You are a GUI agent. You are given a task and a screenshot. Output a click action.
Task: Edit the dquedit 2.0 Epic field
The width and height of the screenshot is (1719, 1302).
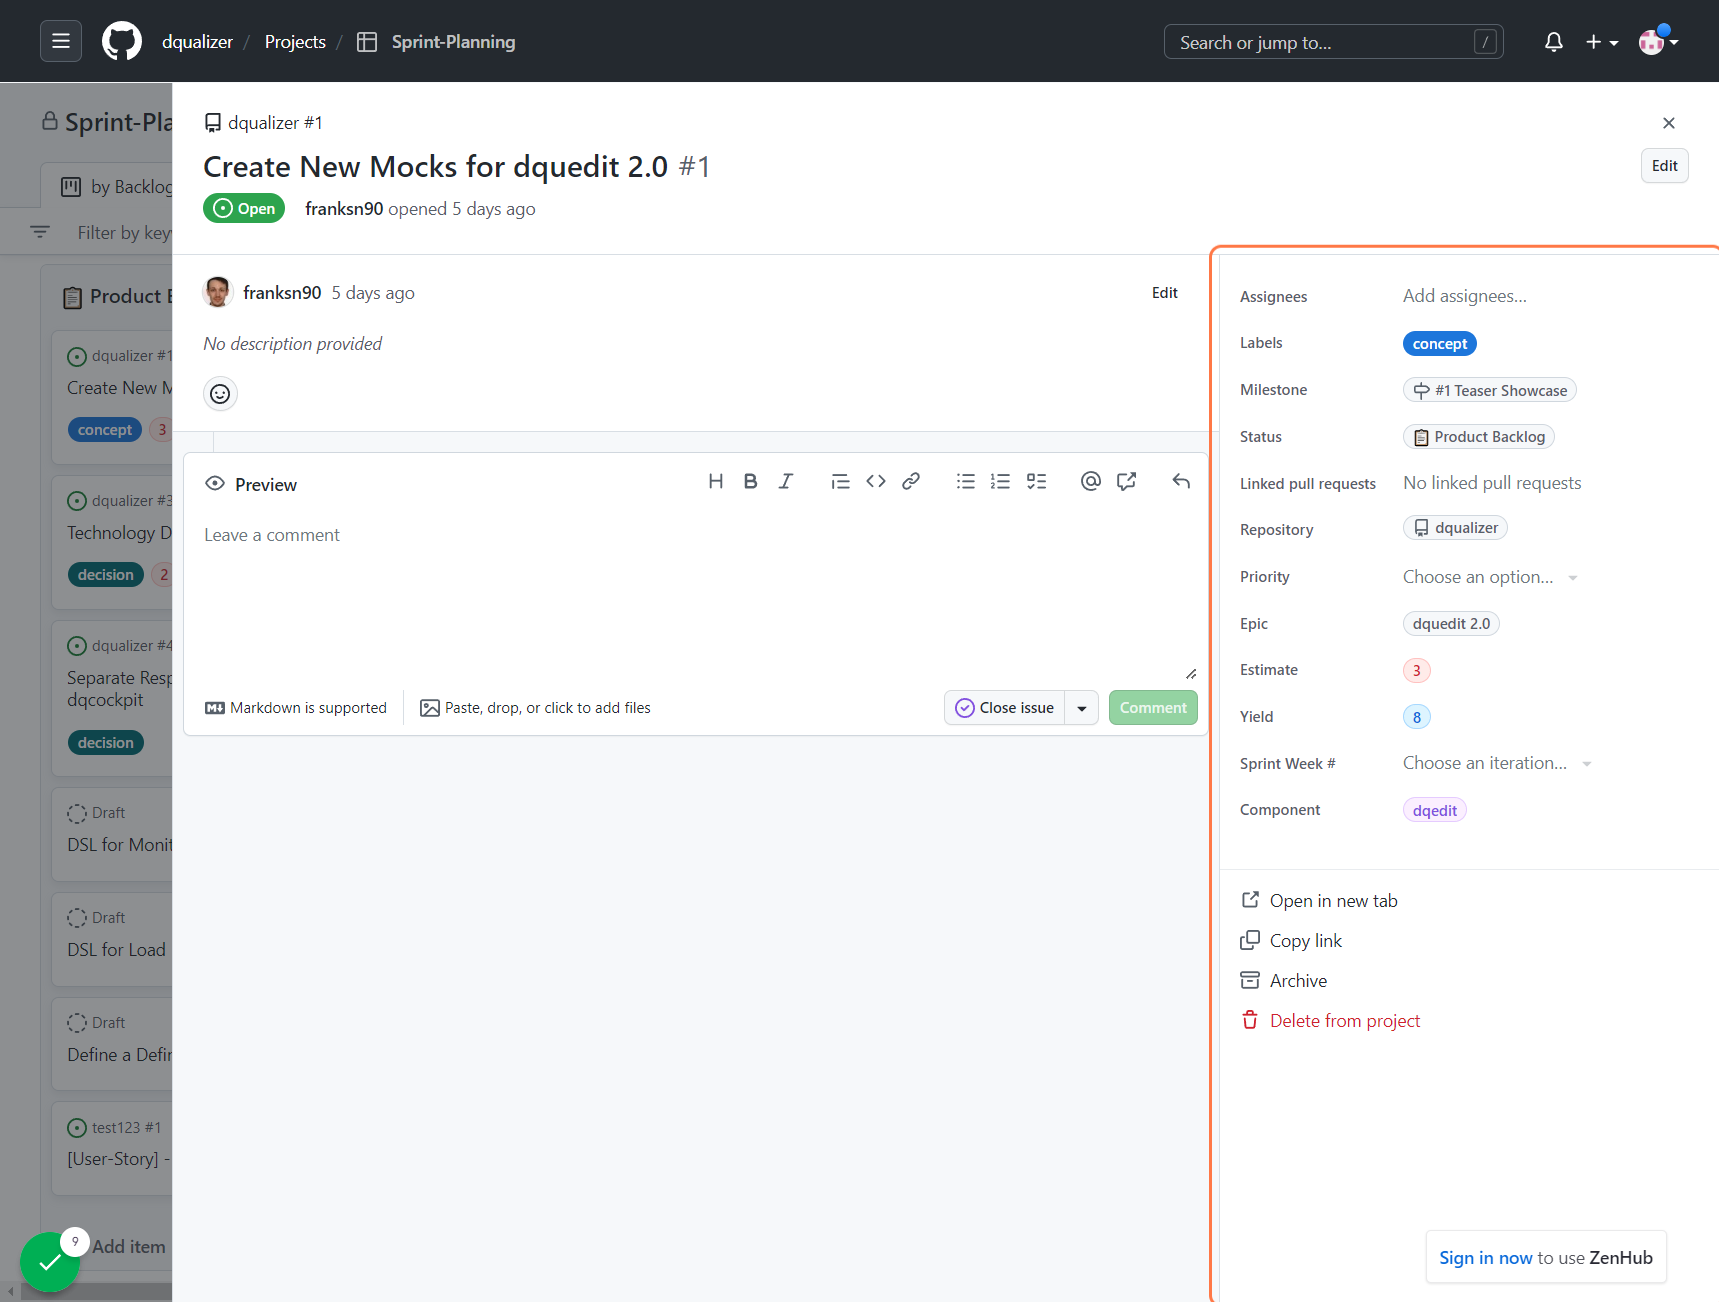tap(1451, 624)
